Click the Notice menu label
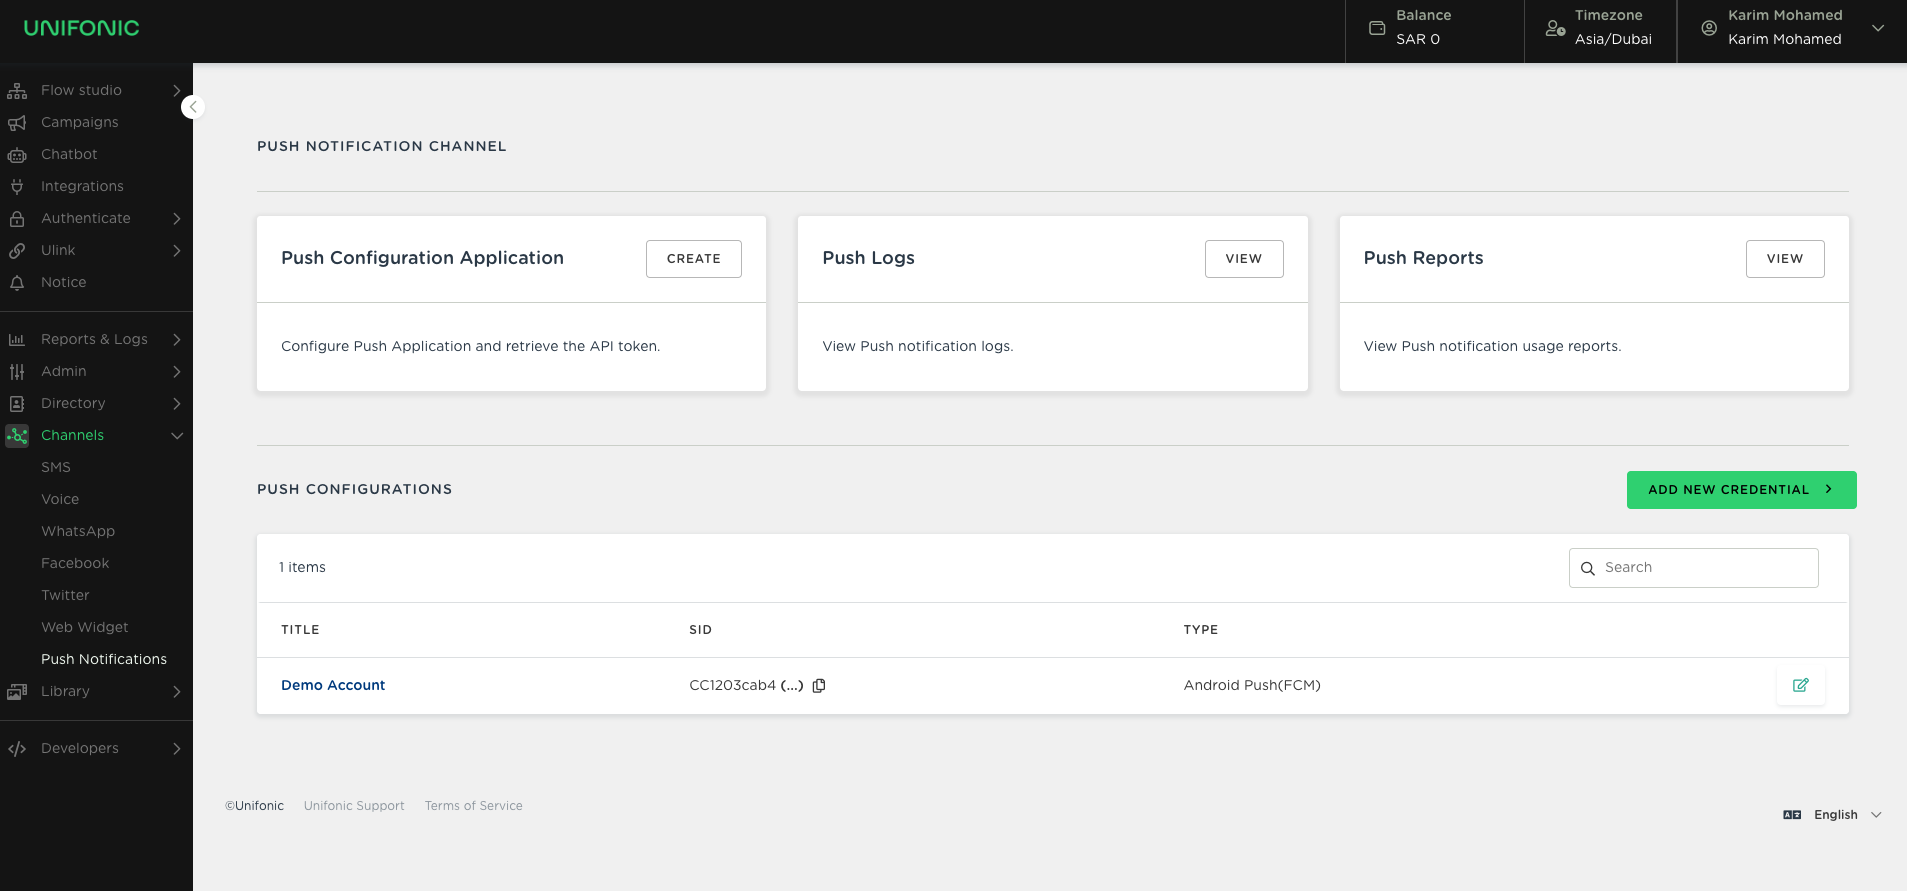Viewport: 1907px width, 891px height. pos(64,283)
